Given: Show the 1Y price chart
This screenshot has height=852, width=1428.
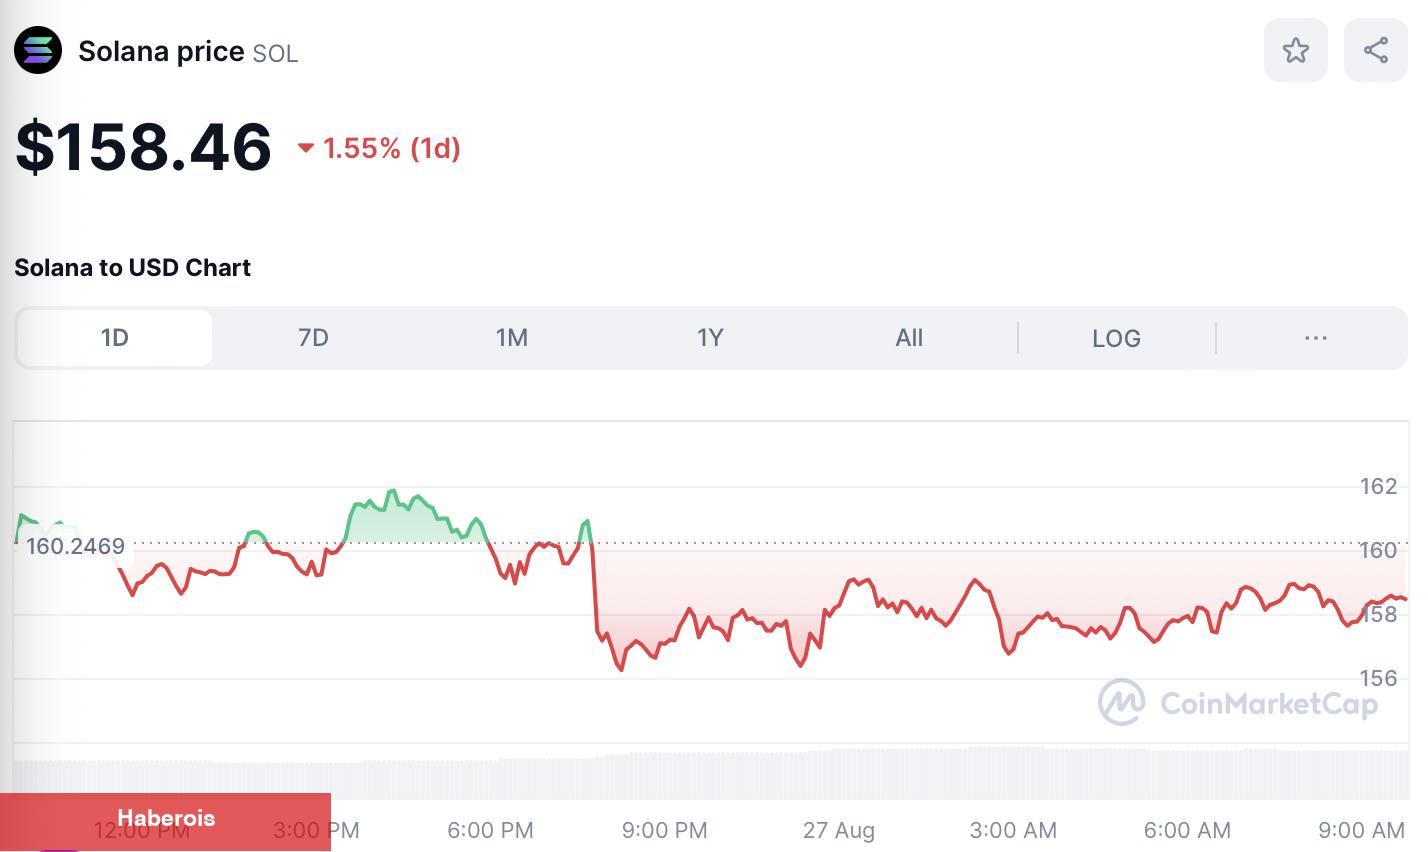Looking at the screenshot, I should [x=710, y=338].
